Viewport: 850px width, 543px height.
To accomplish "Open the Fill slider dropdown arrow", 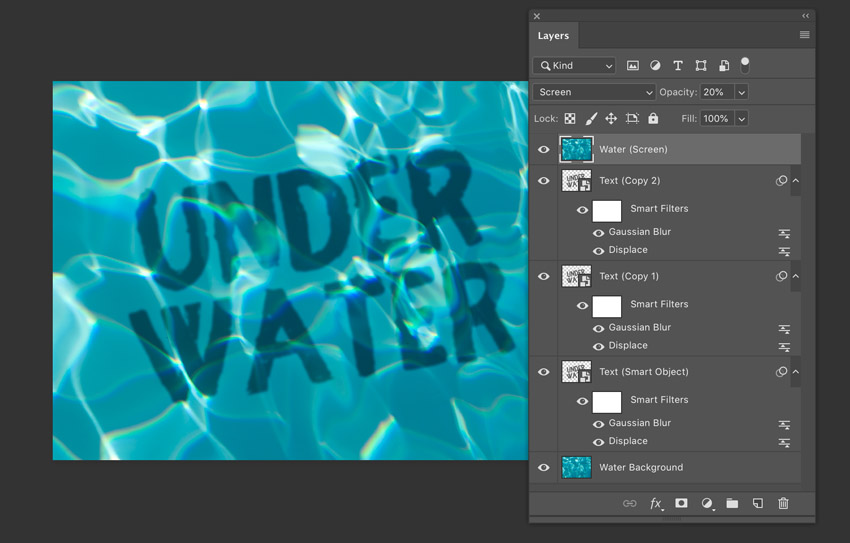I will click(x=742, y=119).
